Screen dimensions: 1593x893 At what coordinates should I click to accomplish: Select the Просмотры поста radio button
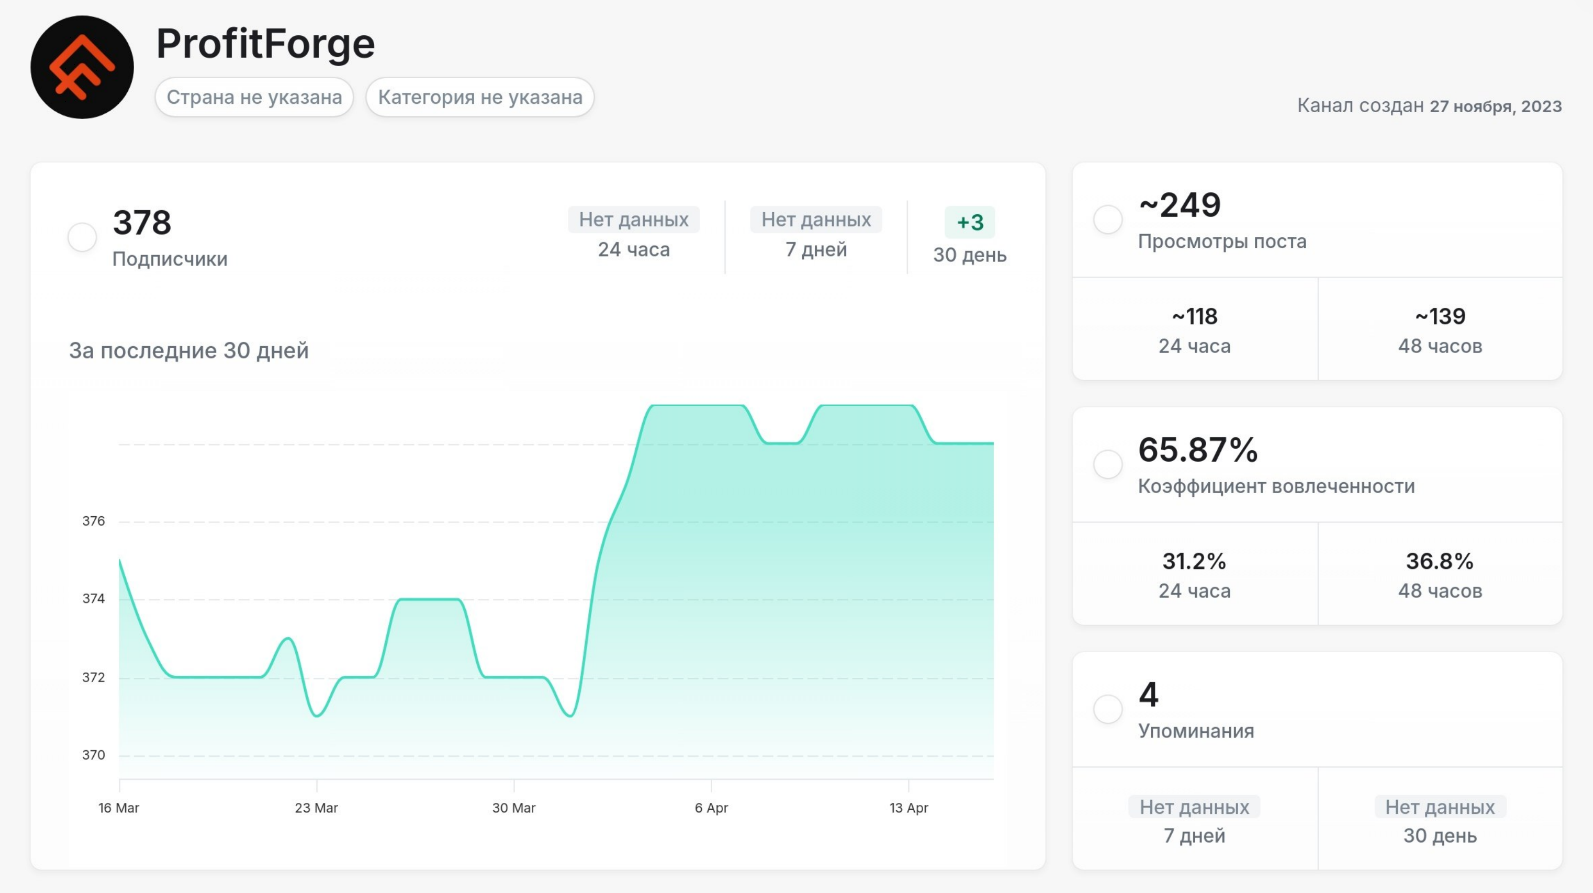click(1107, 220)
